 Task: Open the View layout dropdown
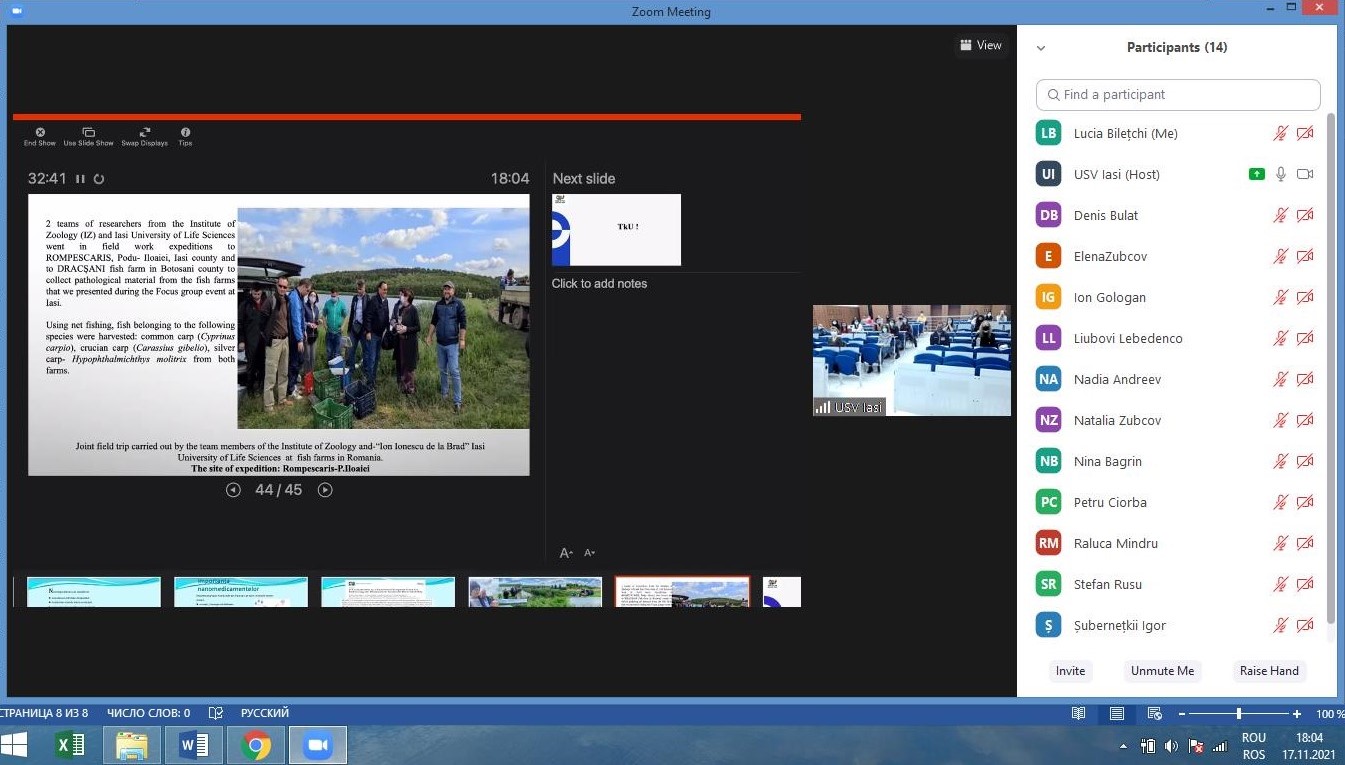click(981, 45)
